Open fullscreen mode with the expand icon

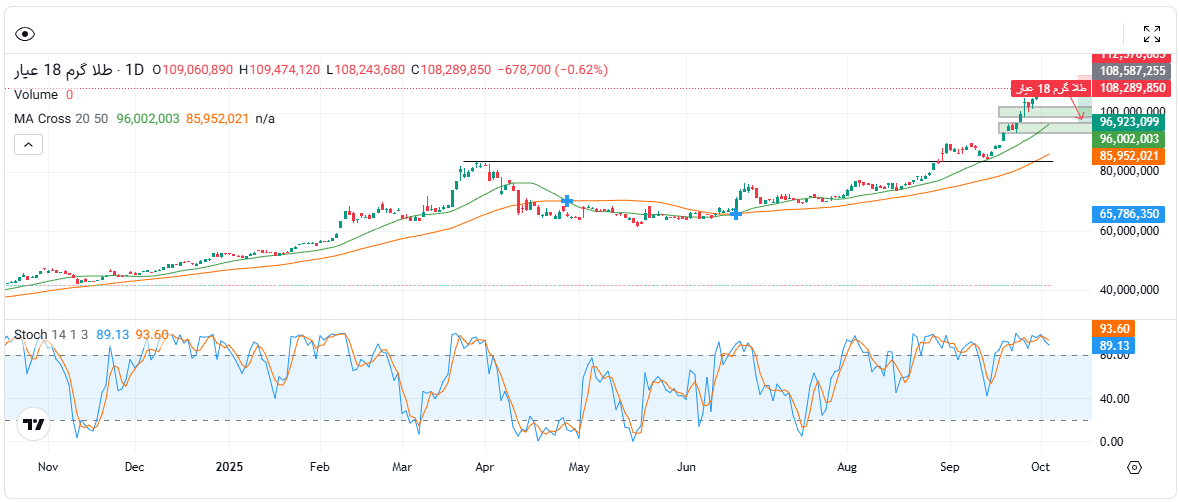pyautogui.click(x=1151, y=34)
